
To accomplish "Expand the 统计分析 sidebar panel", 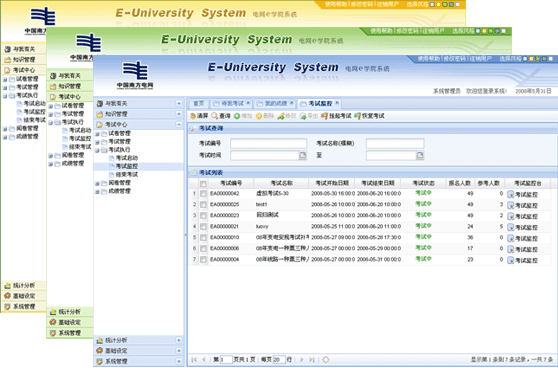I will click(179, 340).
